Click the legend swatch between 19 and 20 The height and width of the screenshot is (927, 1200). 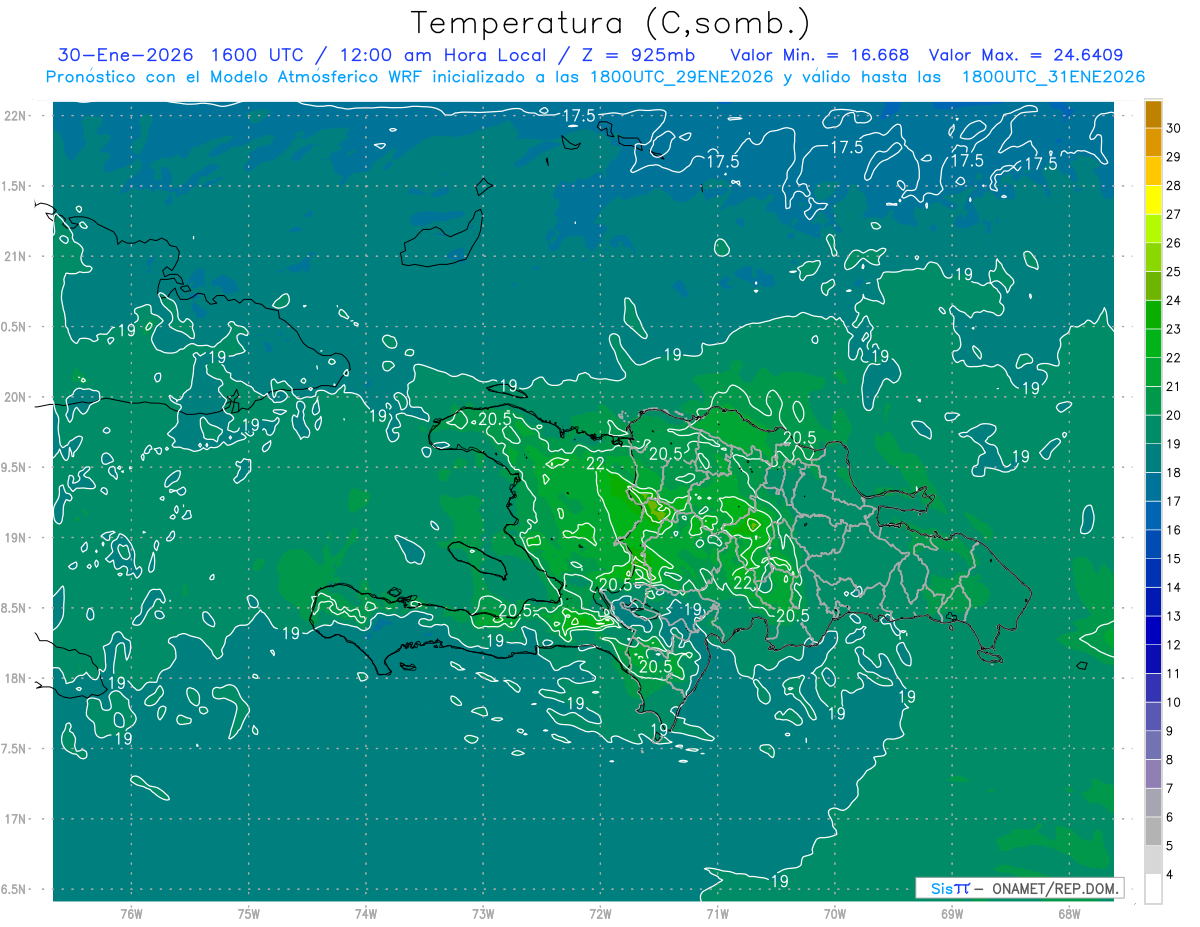point(1153,429)
